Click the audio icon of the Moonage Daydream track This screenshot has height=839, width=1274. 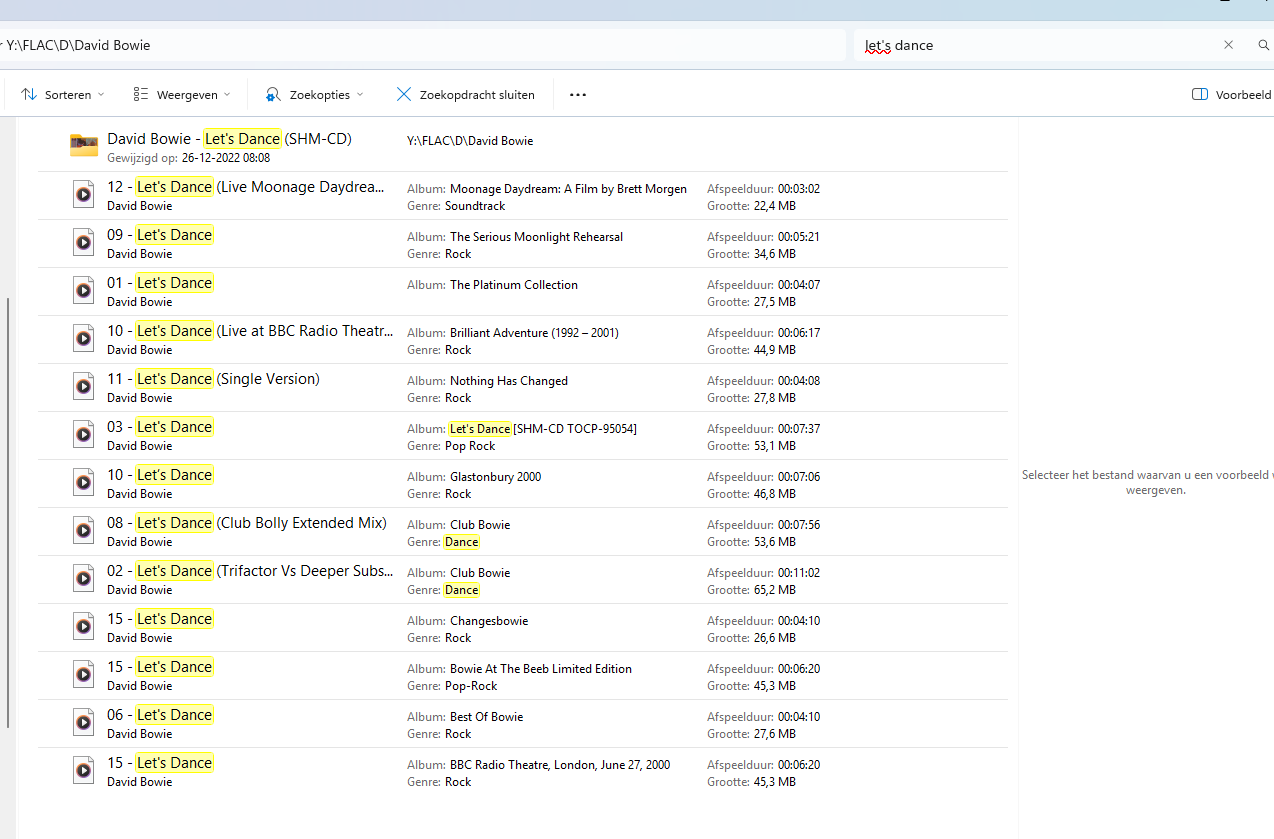click(x=84, y=195)
